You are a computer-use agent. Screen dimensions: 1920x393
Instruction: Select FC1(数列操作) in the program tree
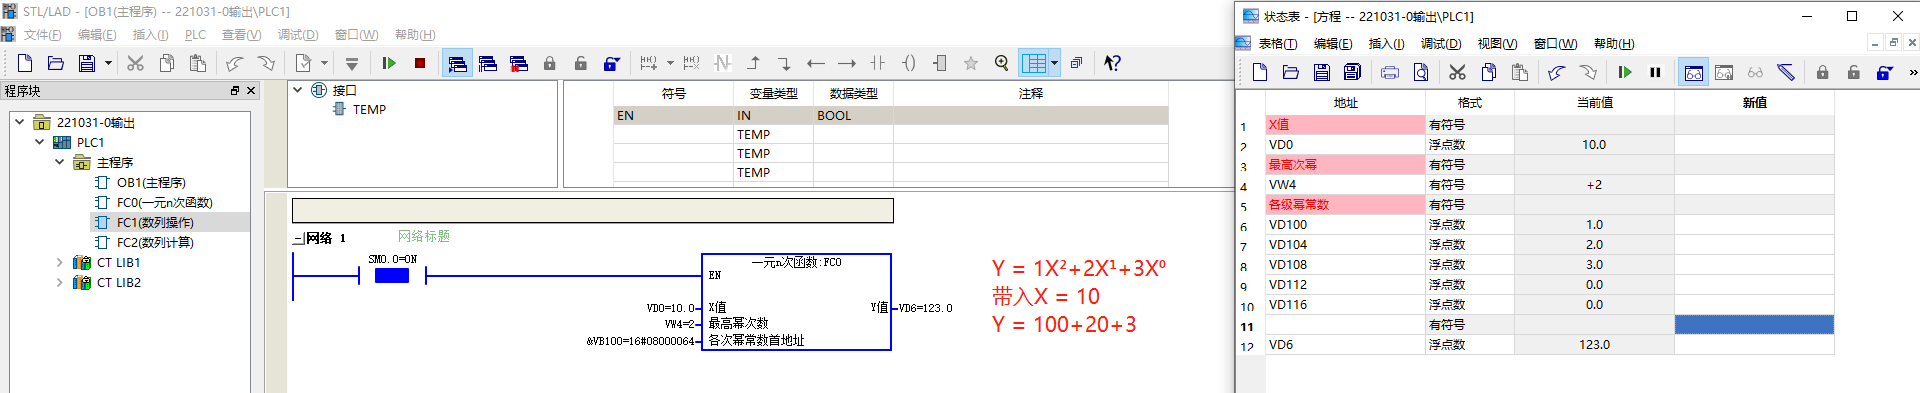pyautogui.click(x=155, y=222)
